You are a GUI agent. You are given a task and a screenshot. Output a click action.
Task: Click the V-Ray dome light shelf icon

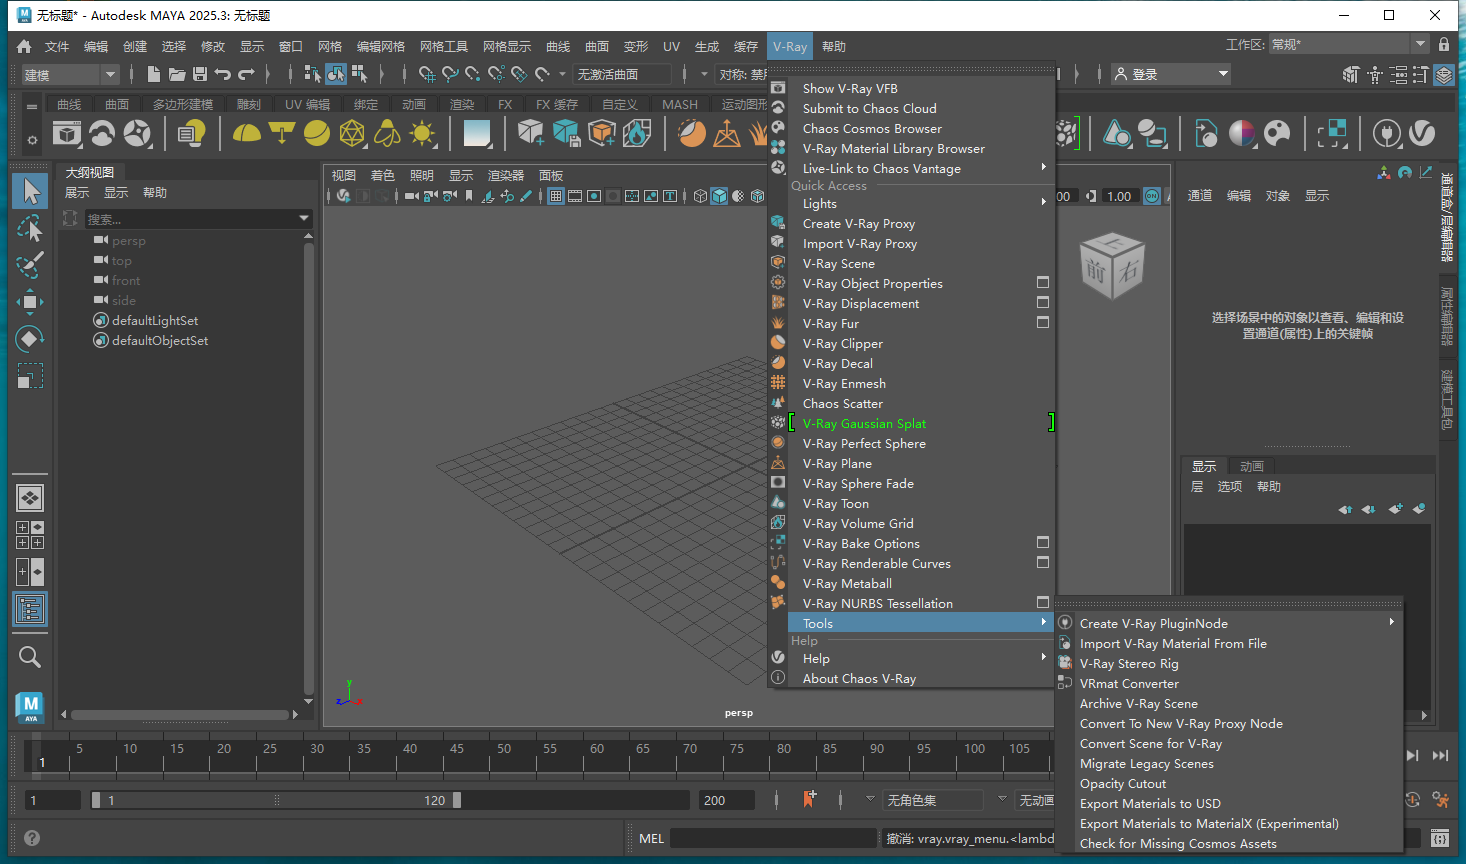[246, 134]
